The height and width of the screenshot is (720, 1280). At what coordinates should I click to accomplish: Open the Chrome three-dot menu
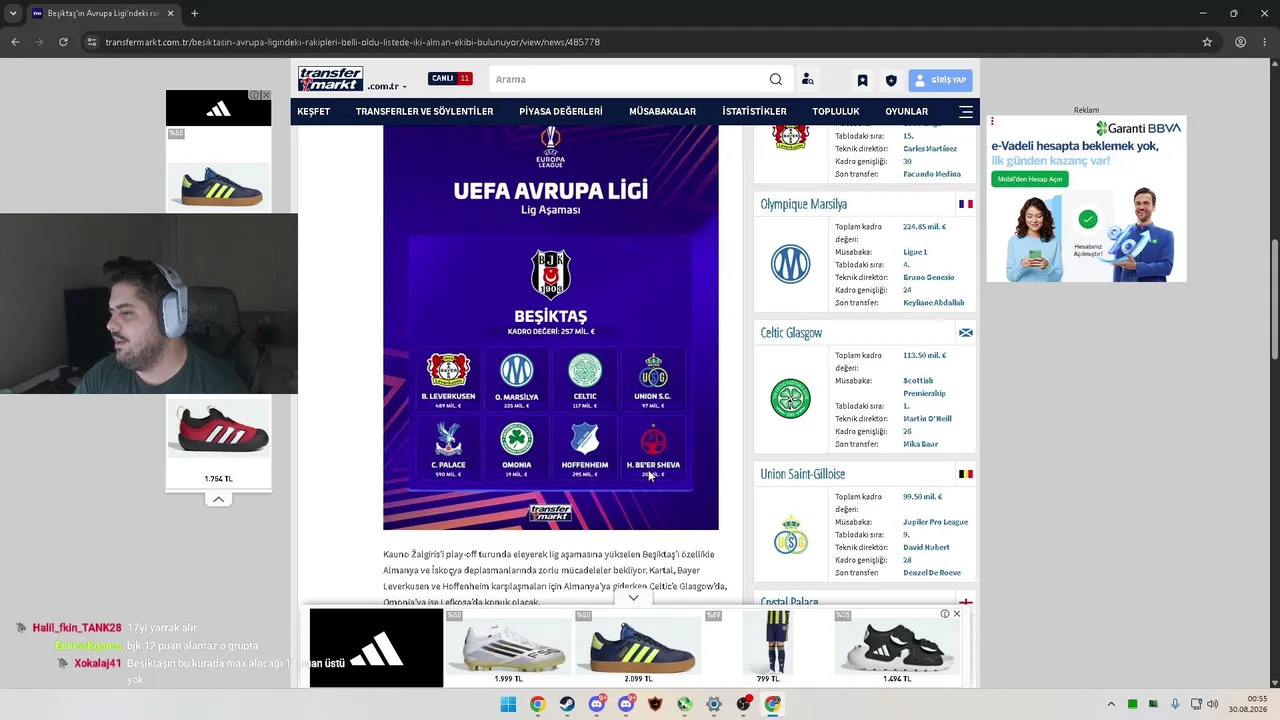click(x=1265, y=42)
